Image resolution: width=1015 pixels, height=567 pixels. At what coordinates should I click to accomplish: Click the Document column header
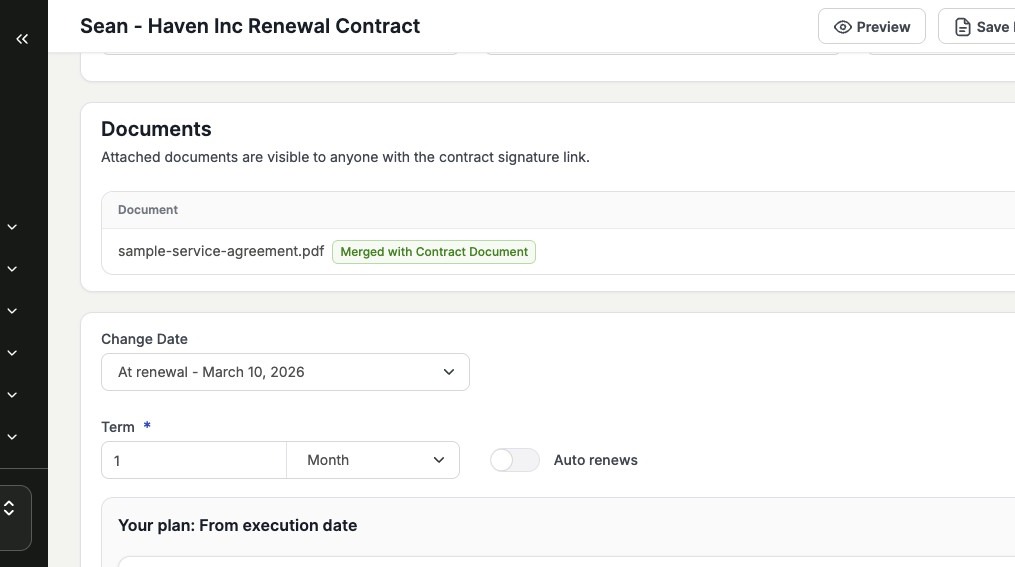pos(148,210)
